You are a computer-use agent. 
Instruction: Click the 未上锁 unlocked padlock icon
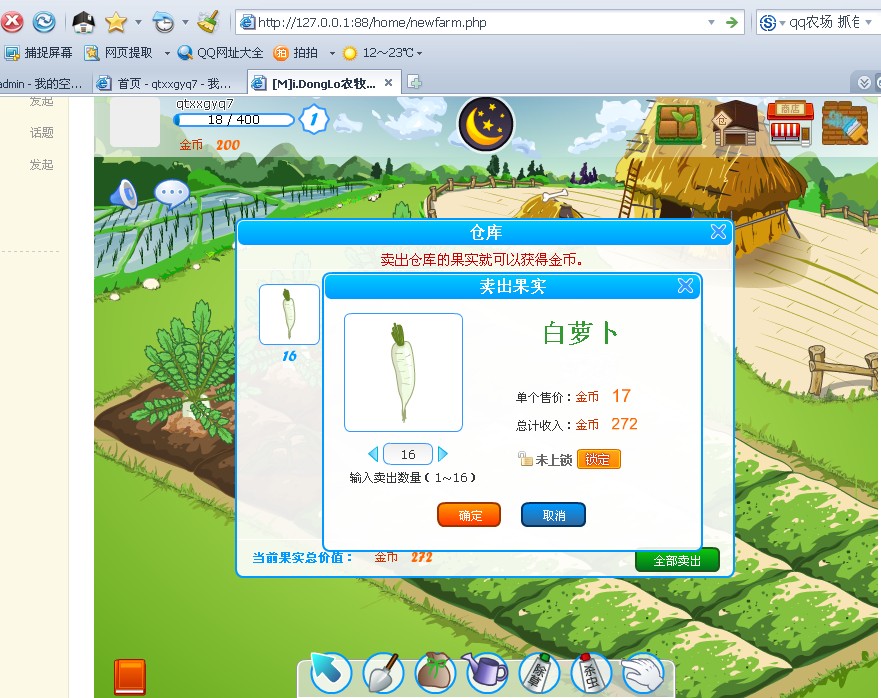[x=525, y=459]
